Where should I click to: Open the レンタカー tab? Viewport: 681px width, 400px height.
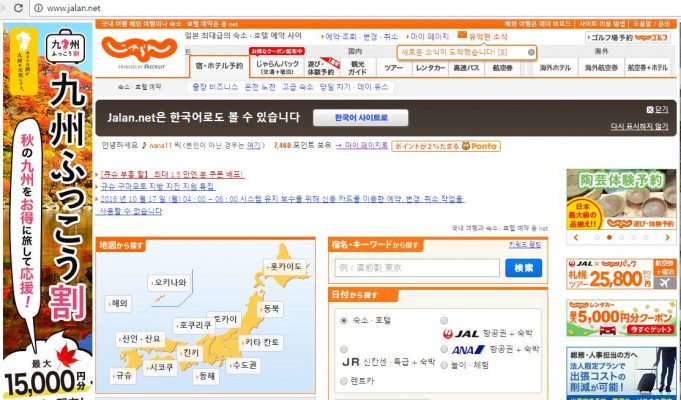430,67
